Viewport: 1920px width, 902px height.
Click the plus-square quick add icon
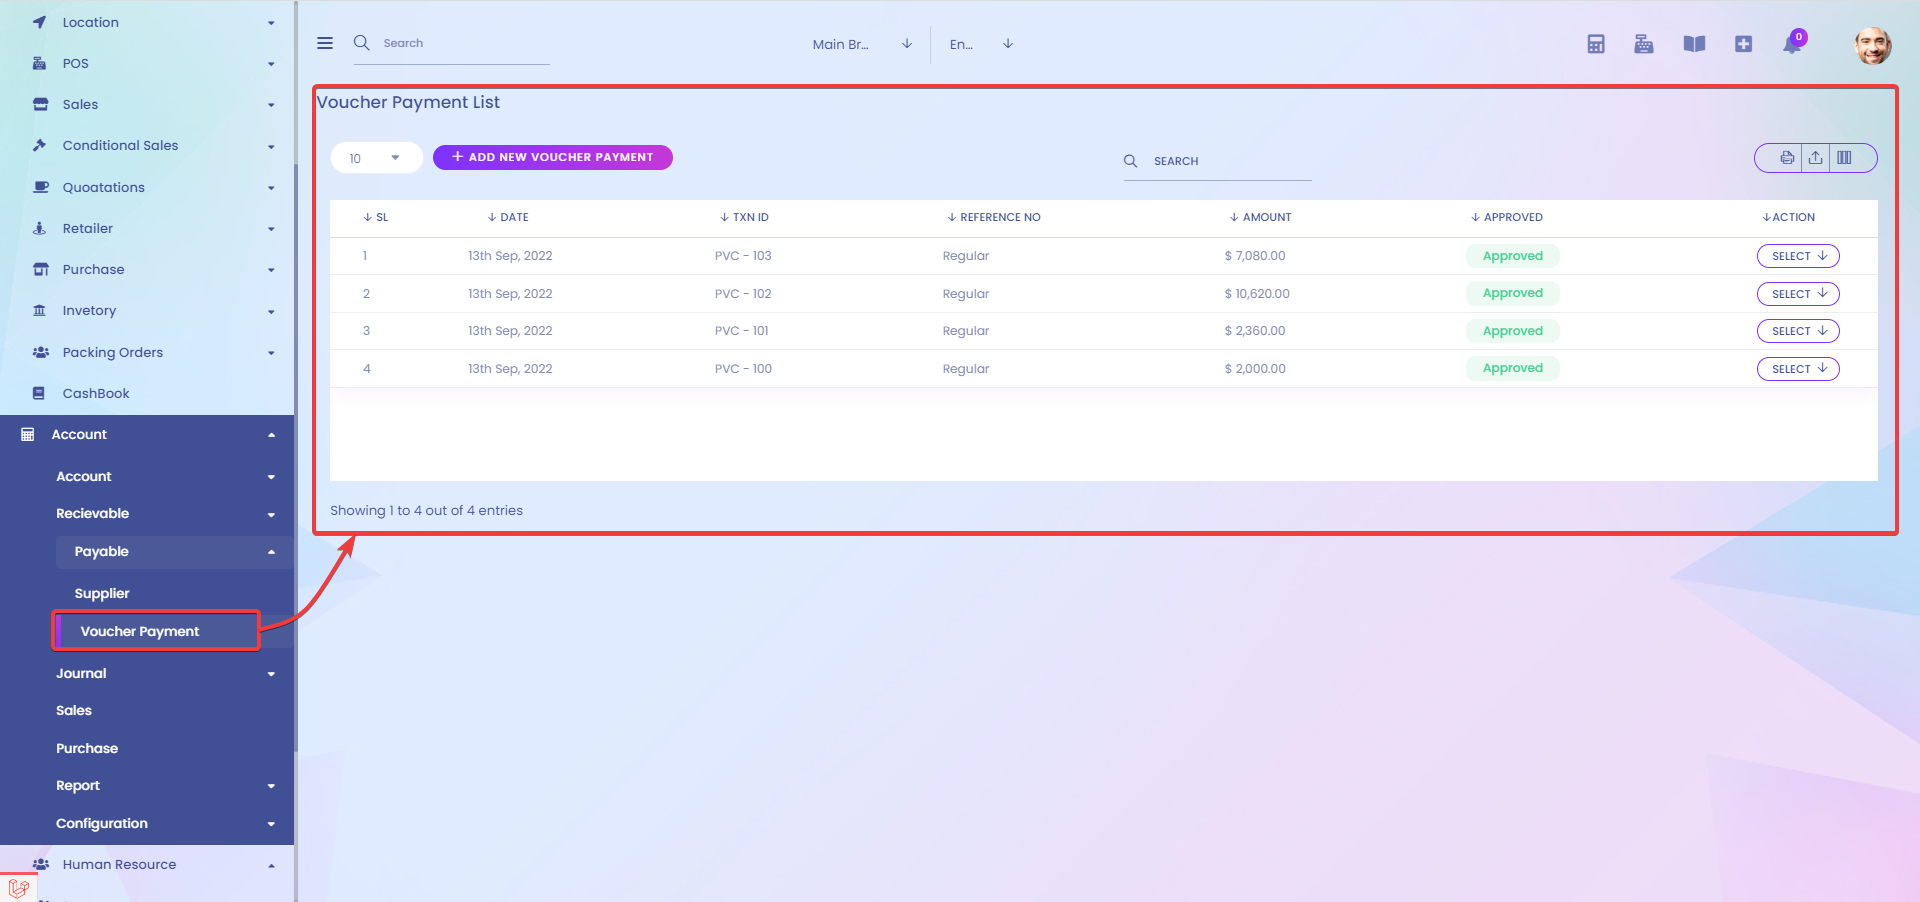click(1743, 44)
